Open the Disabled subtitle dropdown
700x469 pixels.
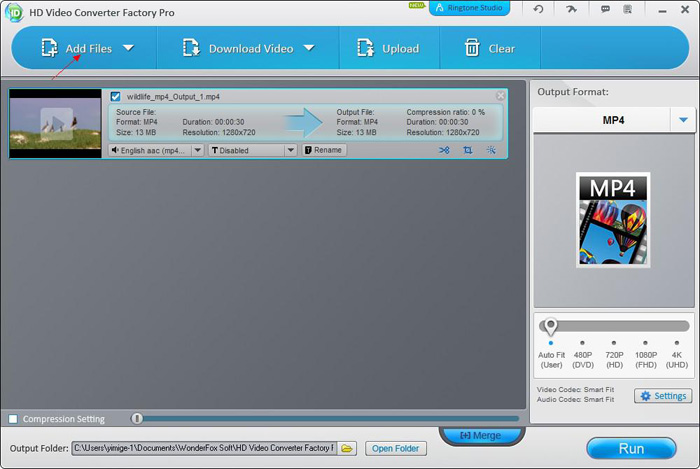pos(291,150)
